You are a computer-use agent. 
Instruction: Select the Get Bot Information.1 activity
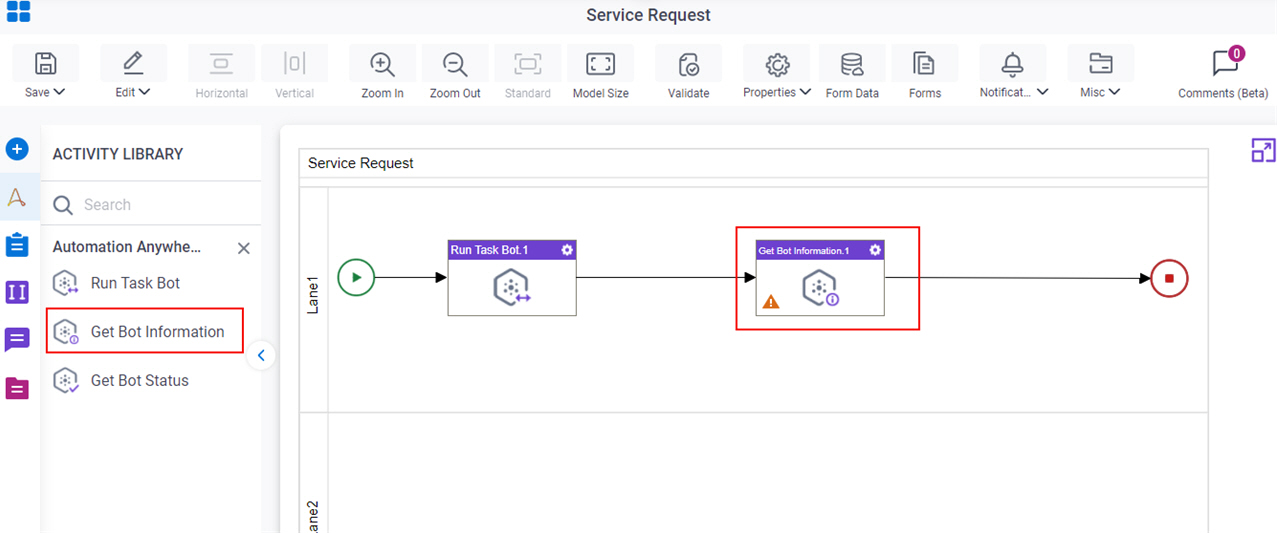tap(820, 278)
